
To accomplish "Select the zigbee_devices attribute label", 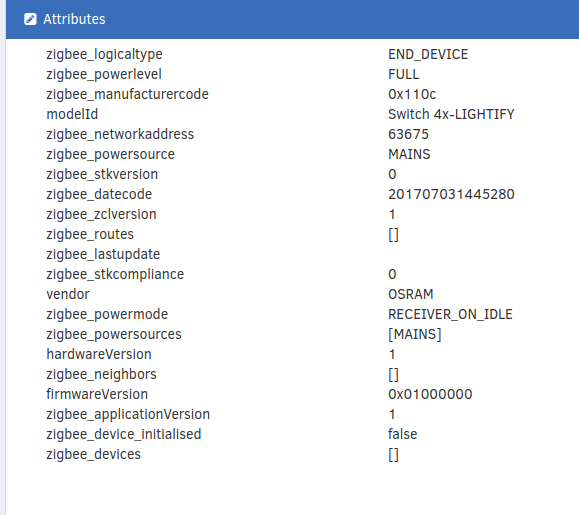I will (93, 454).
